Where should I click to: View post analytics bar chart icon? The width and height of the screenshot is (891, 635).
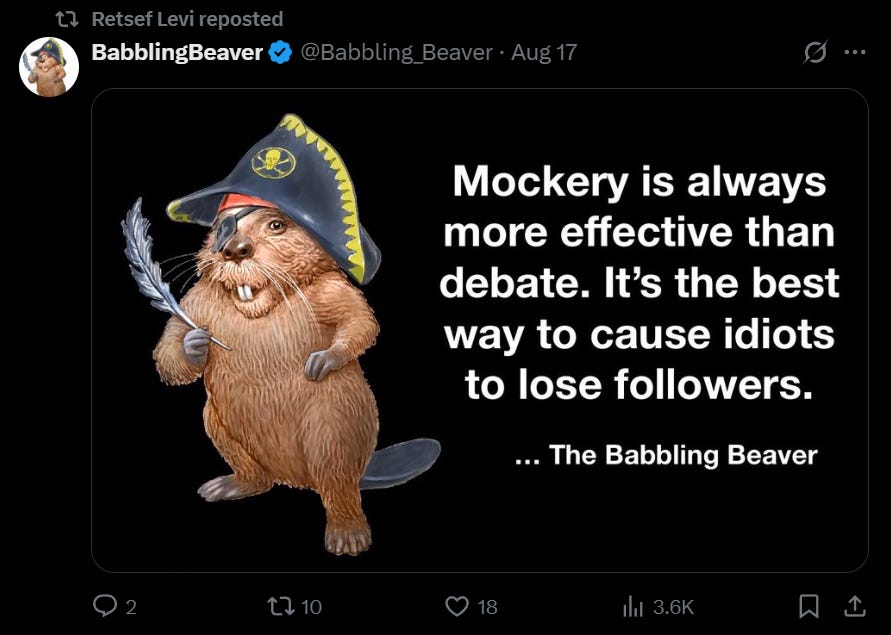coord(632,607)
